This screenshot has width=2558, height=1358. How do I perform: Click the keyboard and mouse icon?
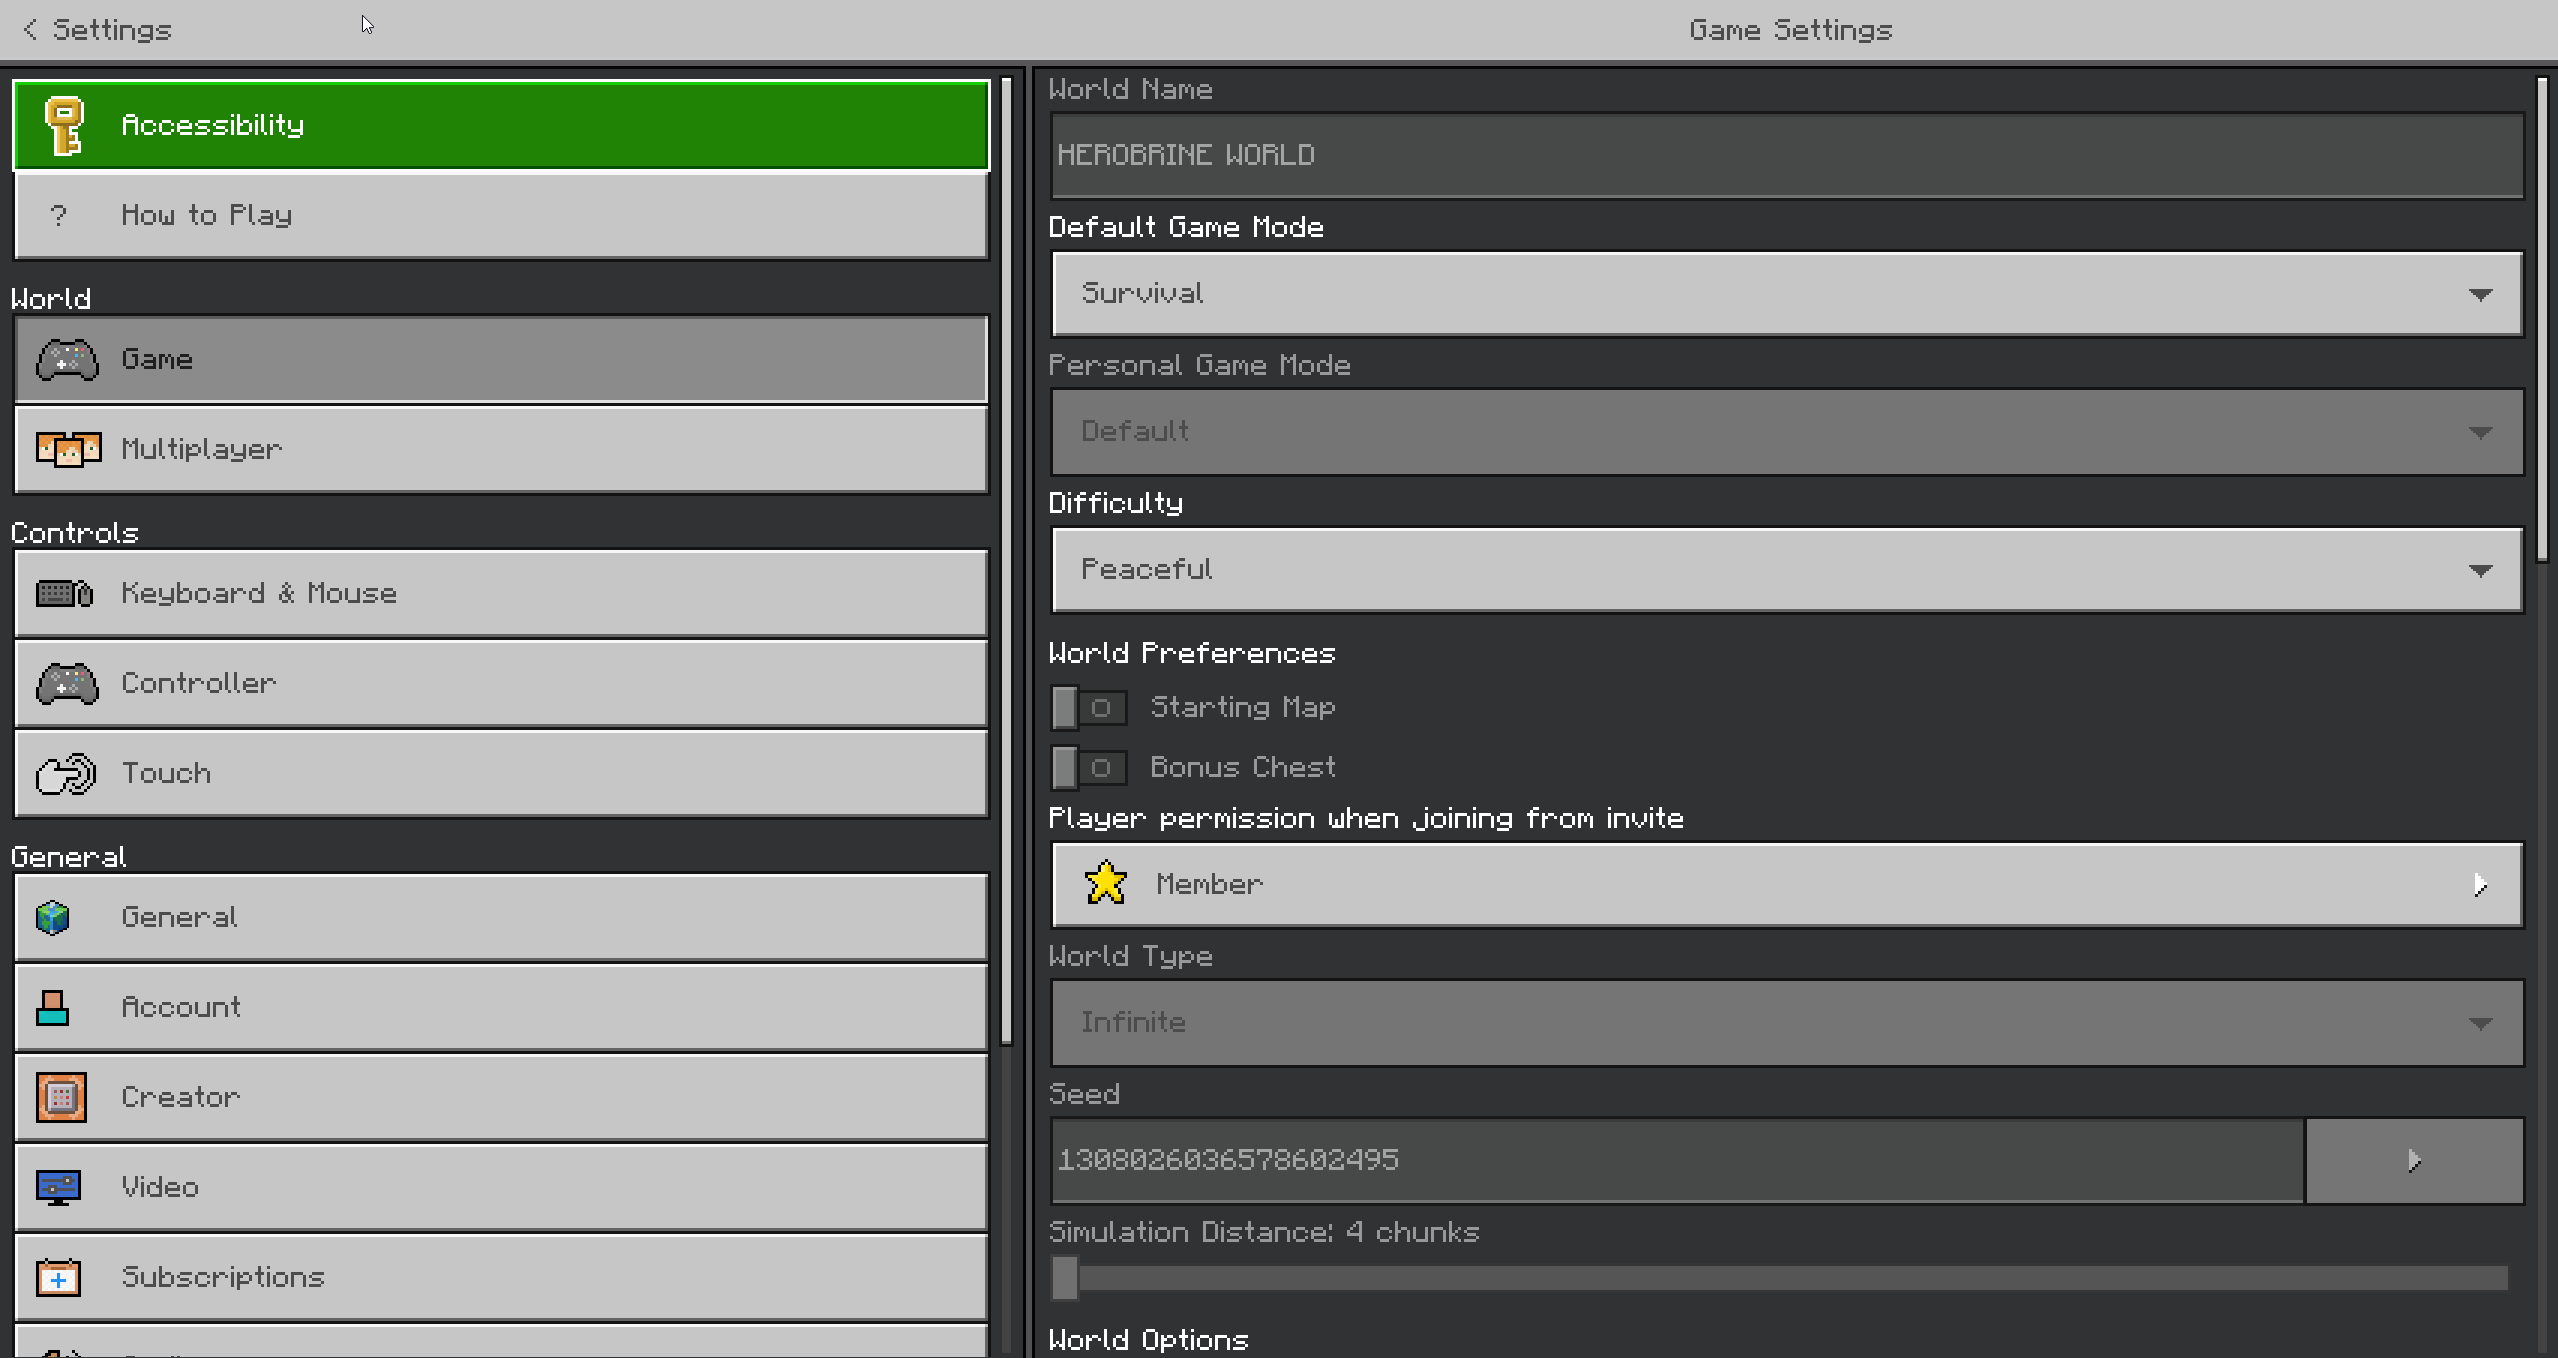tap(65, 594)
